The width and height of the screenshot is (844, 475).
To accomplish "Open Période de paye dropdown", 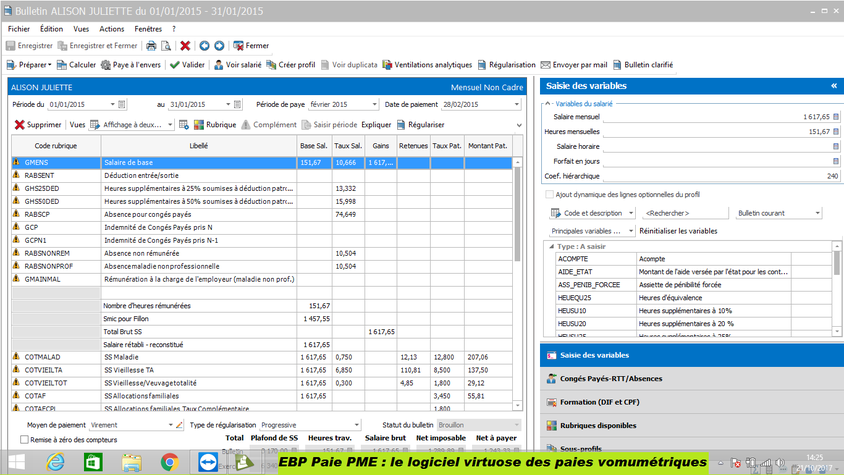I will (375, 104).
